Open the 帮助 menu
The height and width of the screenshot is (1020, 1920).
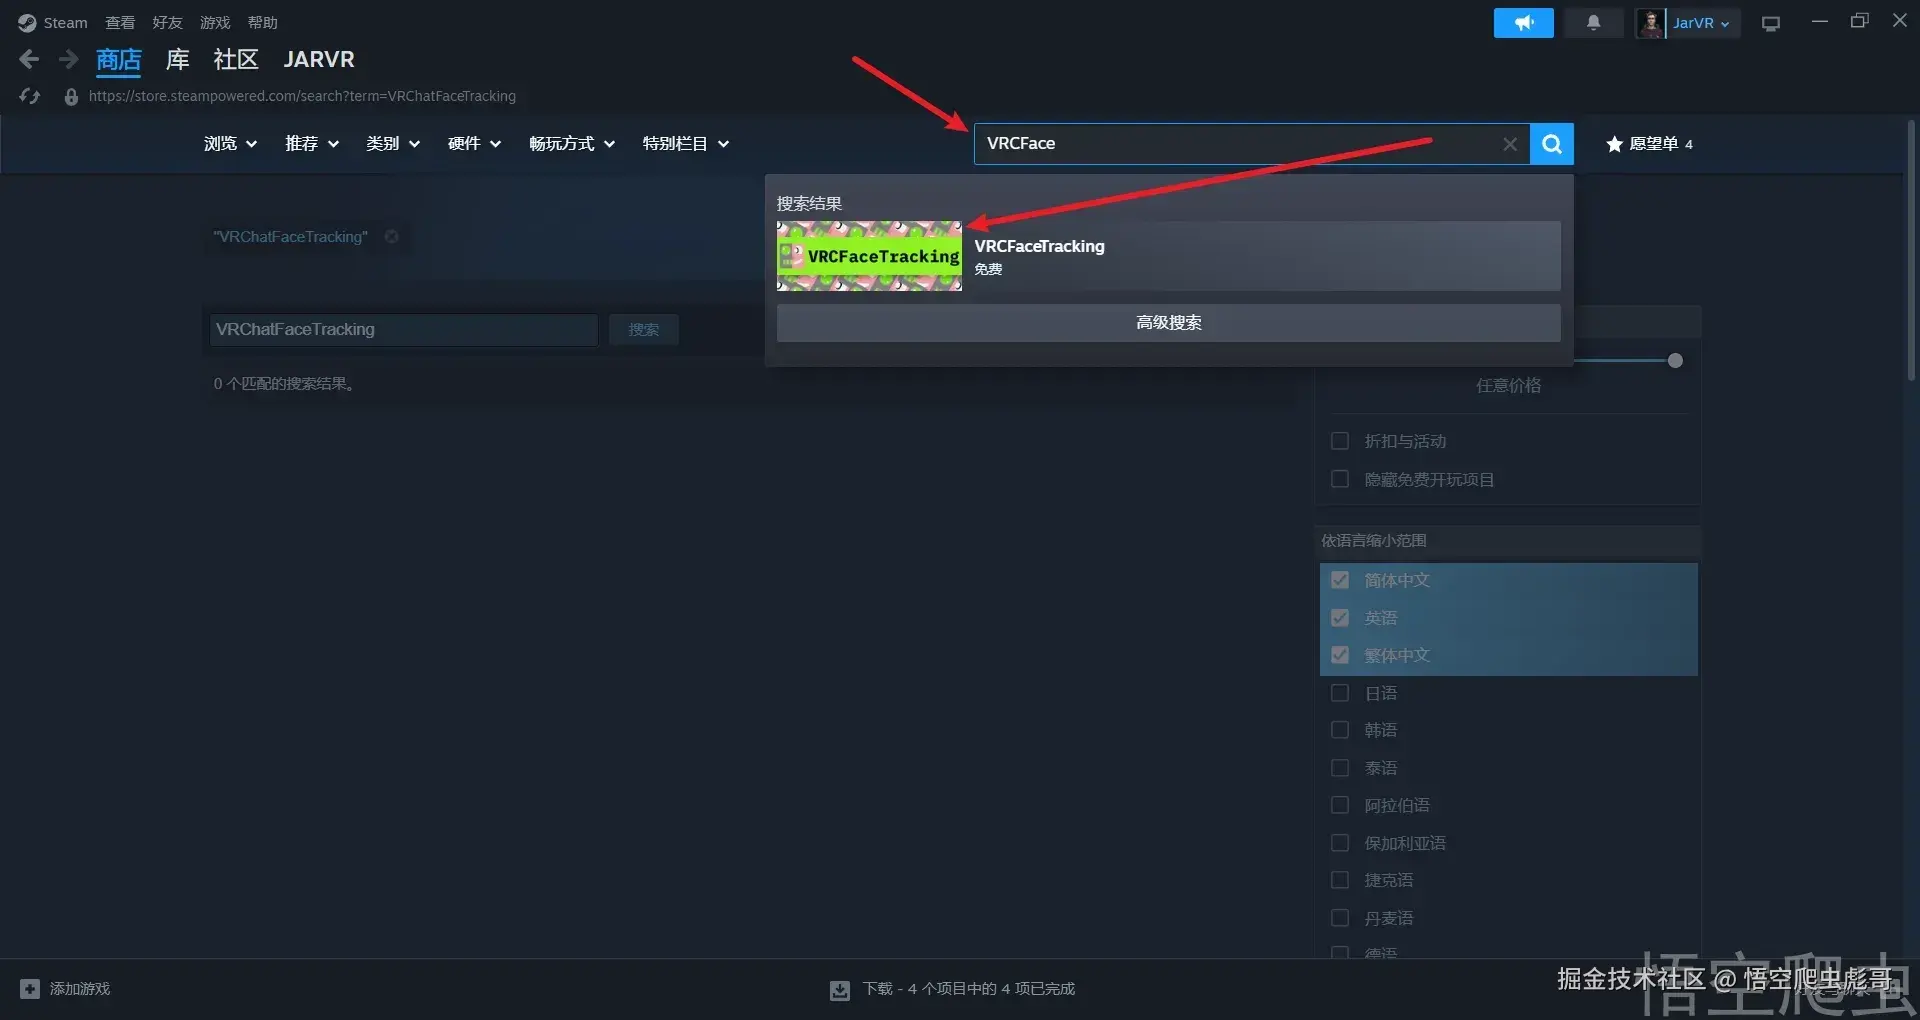[263, 22]
